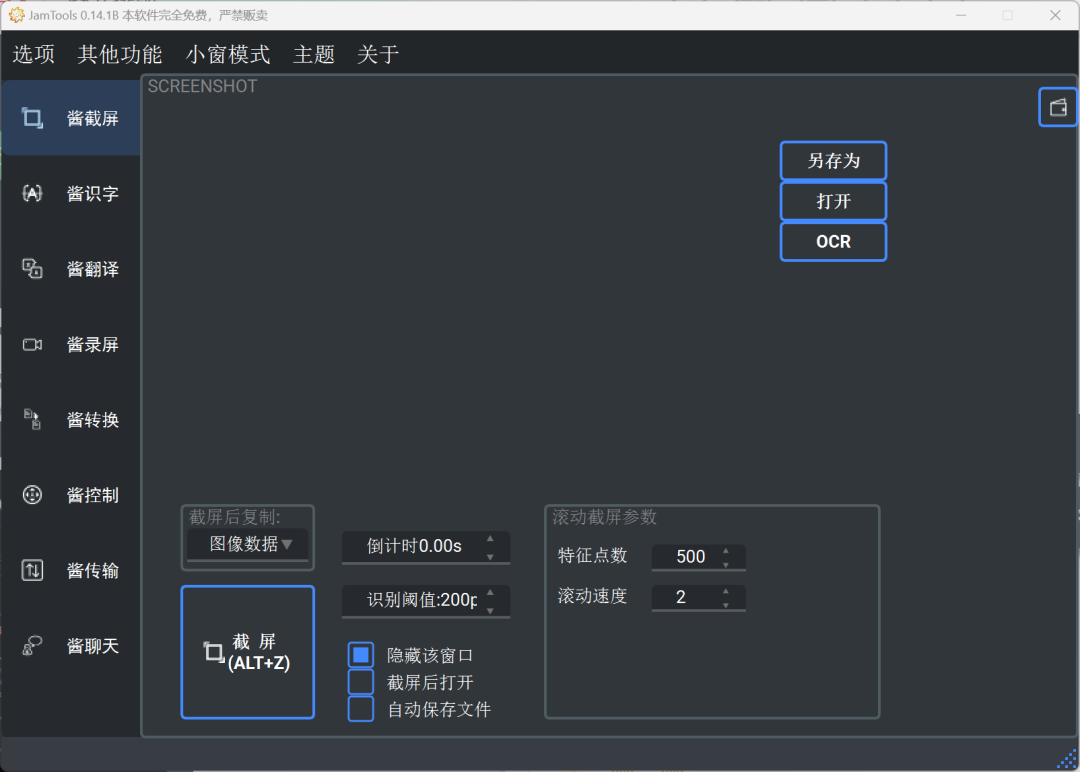The height and width of the screenshot is (772, 1080).
Task: Expand the 图像数据 dropdown
Action: pos(248,545)
